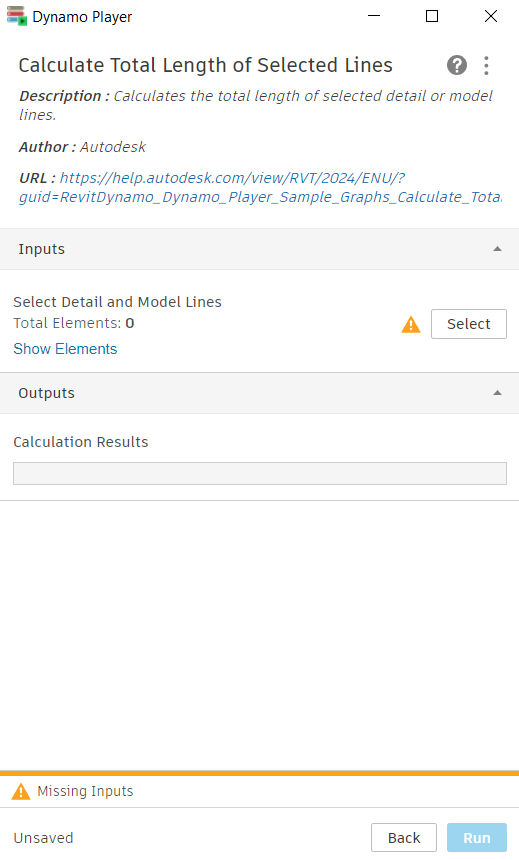This screenshot has width=519, height=860.
Task: Open the help question mark icon
Action: tap(456, 65)
